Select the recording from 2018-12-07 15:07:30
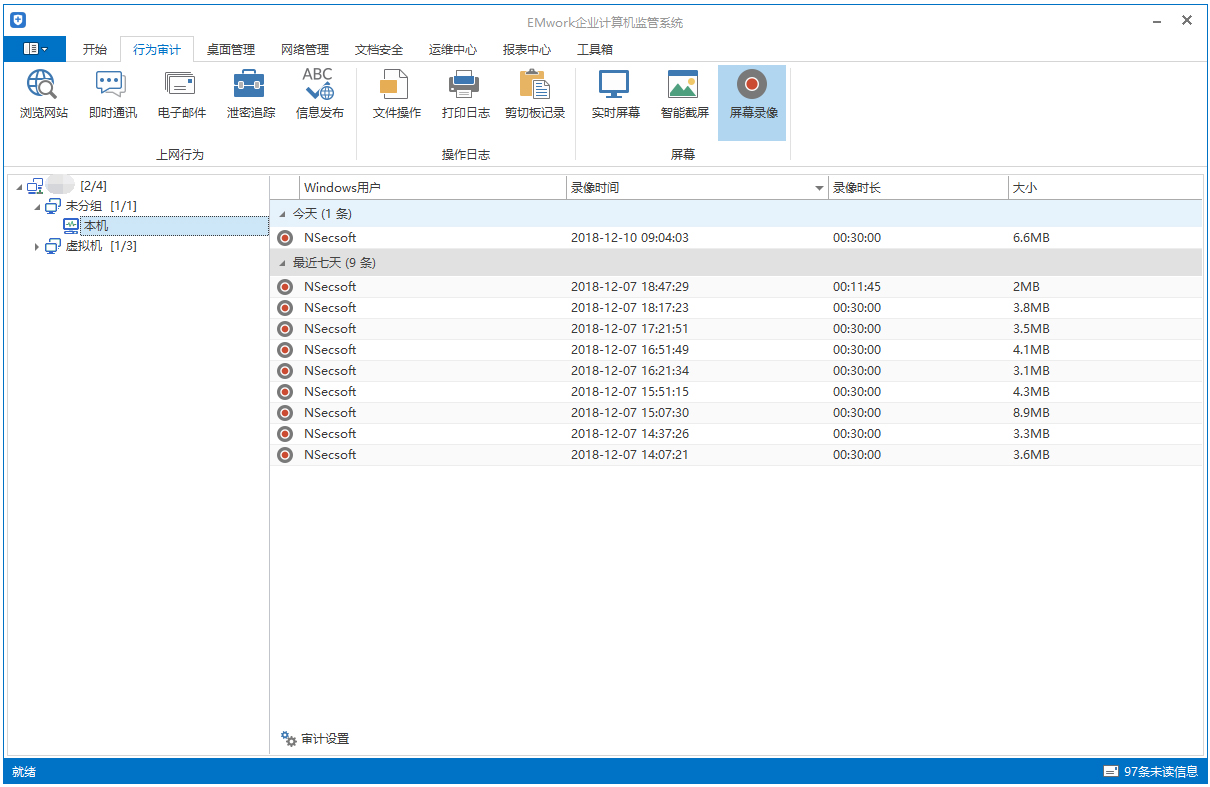This screenshot has height=787, width=1210. click(x=629, y=413)
